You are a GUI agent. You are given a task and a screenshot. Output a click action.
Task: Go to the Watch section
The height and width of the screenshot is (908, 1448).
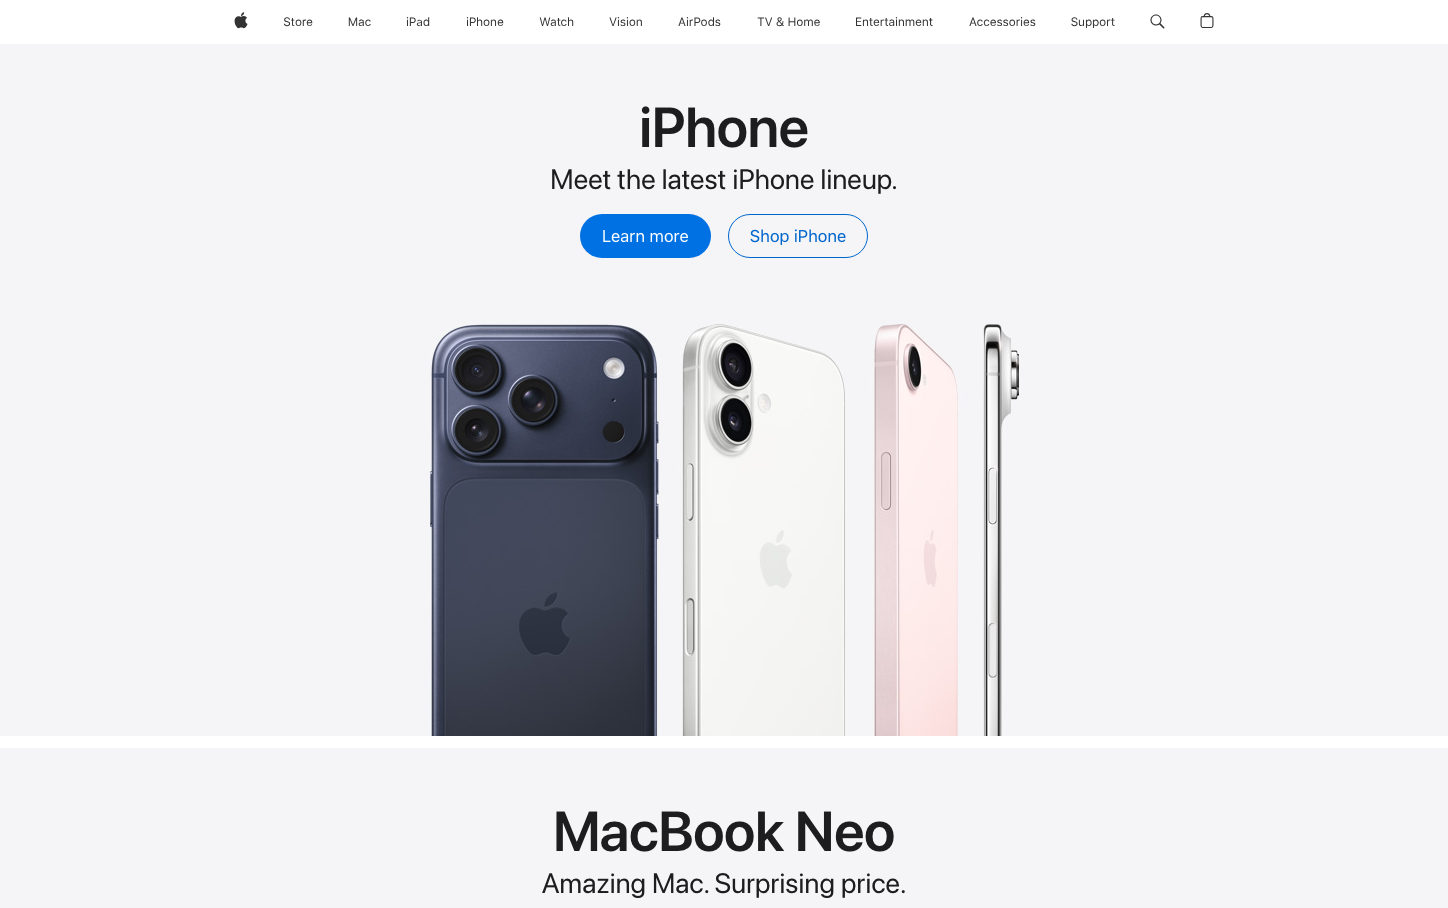(557, 22)
